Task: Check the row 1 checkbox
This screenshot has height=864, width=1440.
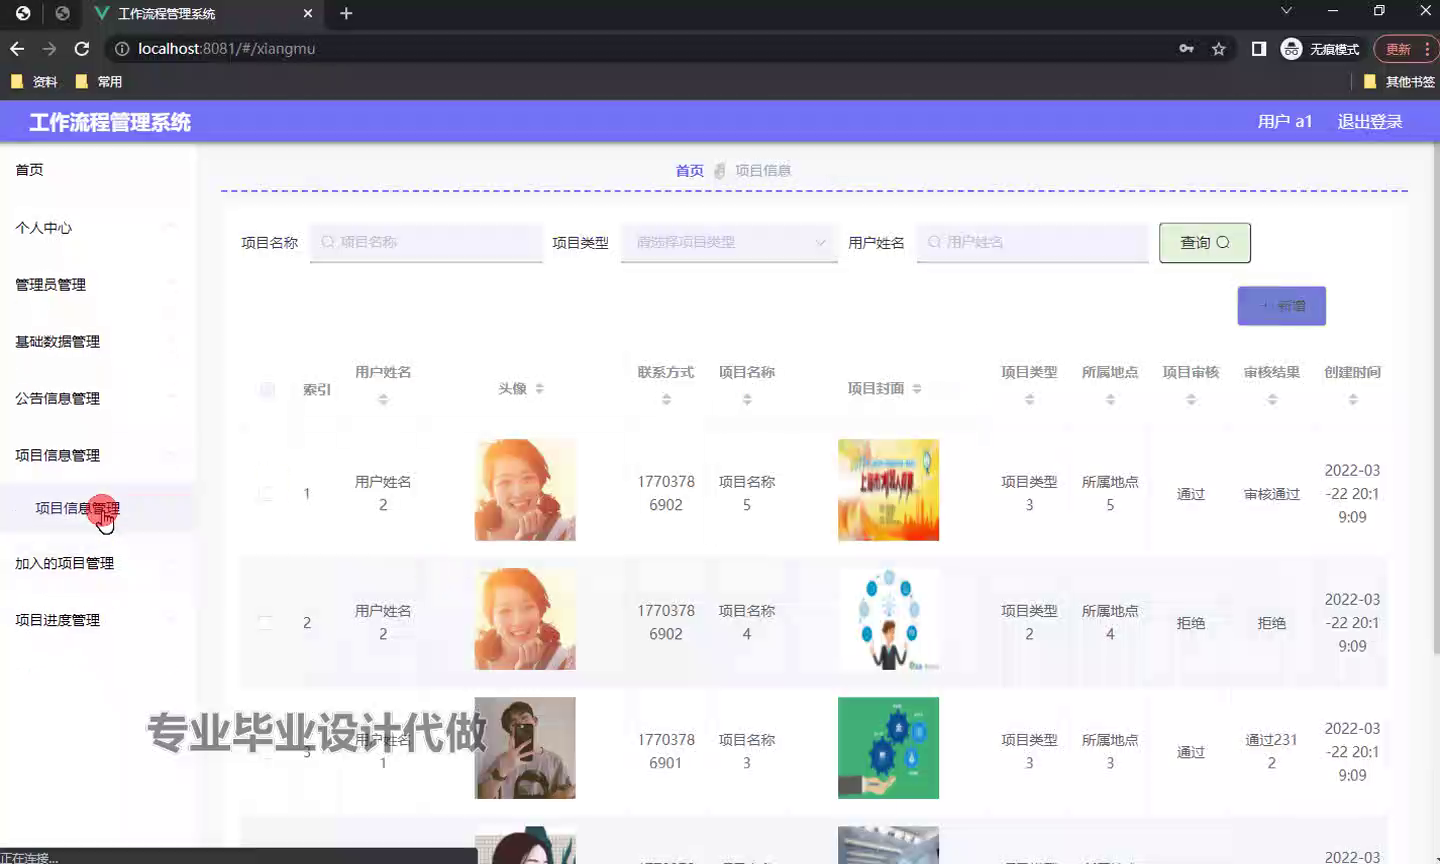Action: (x=265, y=493)
